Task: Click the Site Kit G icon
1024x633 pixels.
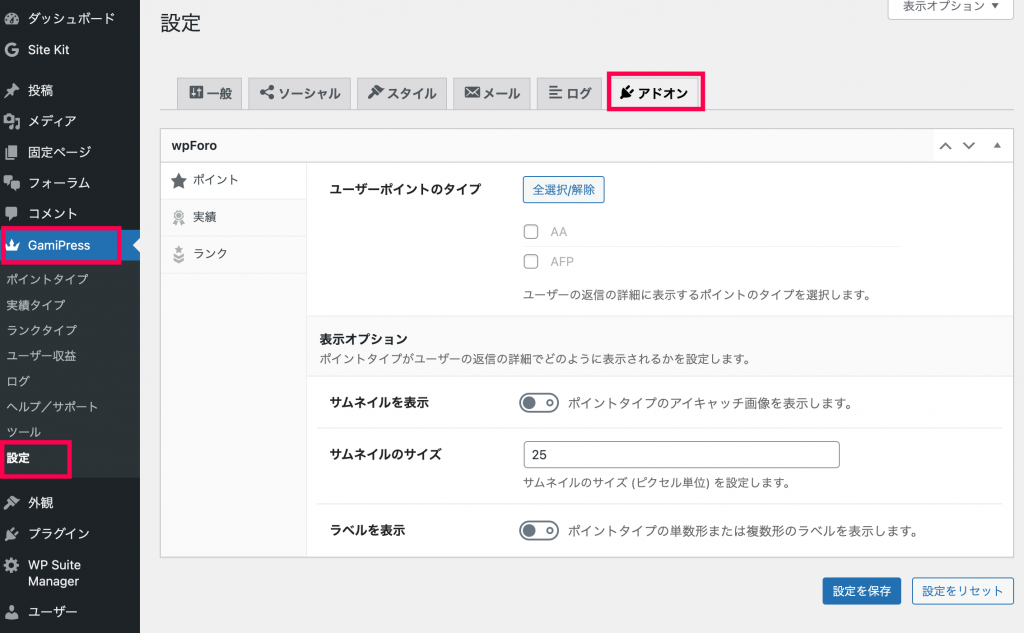Action: [12, 50]
